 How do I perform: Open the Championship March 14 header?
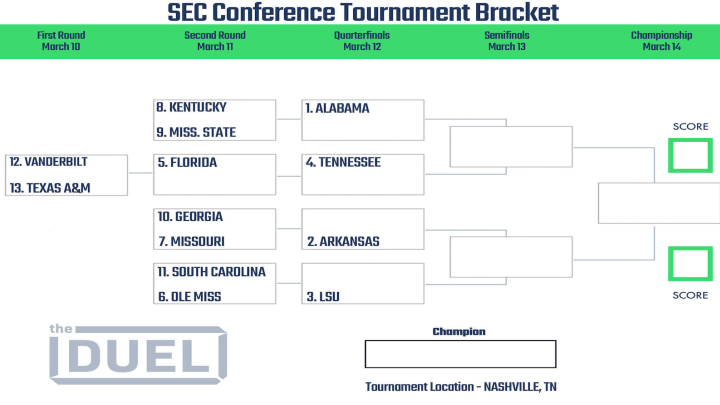pyautogui.click(x=661, y=41)
